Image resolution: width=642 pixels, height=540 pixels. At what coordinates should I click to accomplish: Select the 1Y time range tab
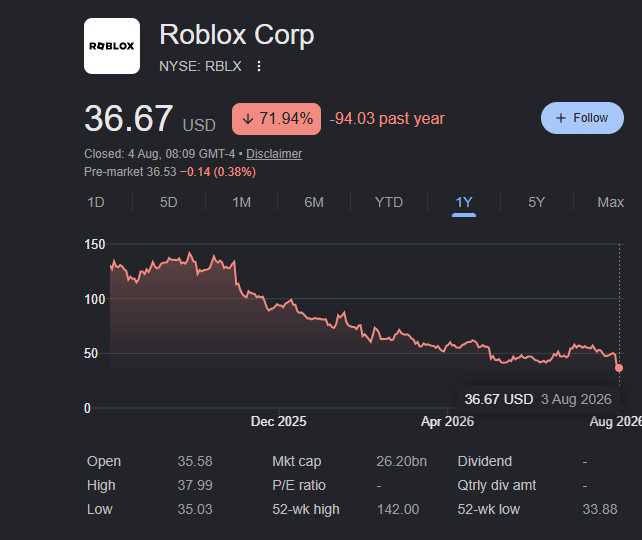click(x=464, y=202)
